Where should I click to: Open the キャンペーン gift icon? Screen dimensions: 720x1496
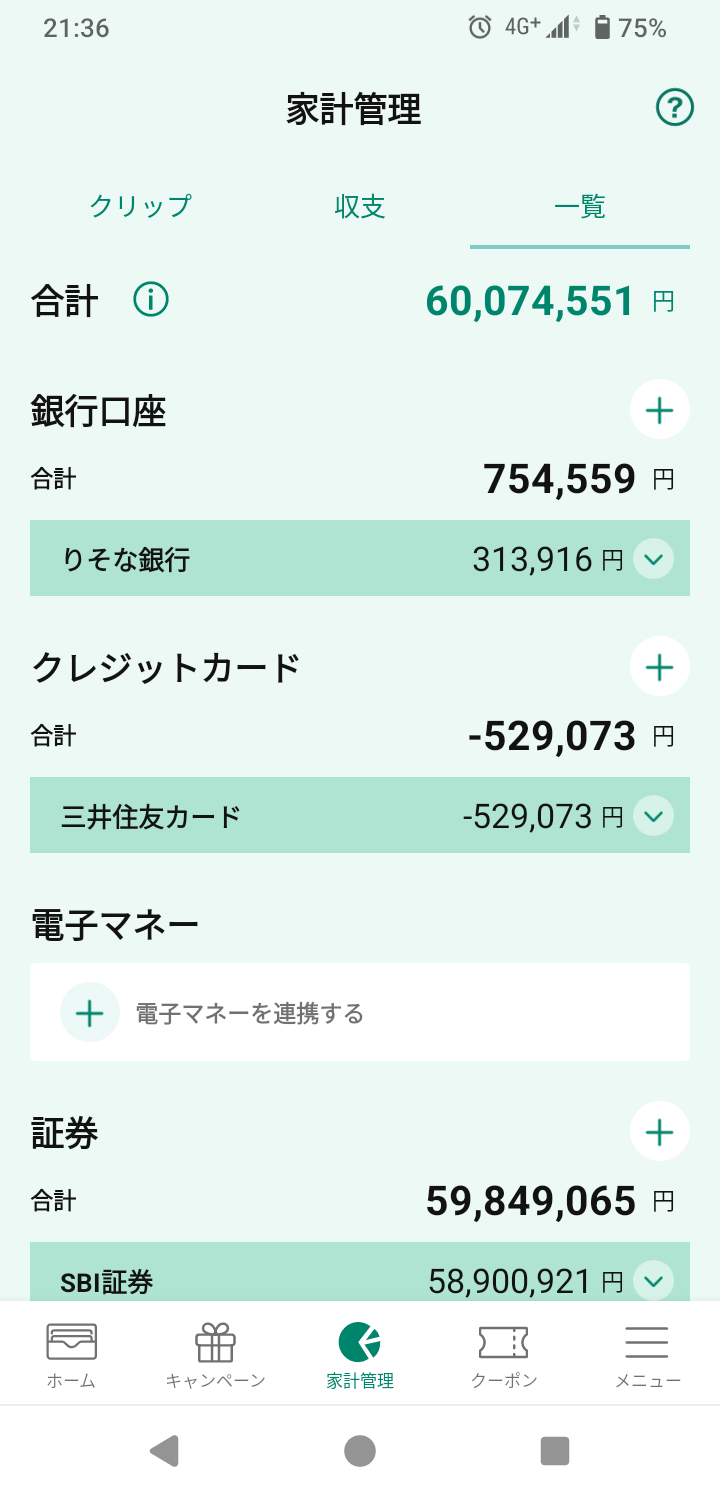[215, 1342]
